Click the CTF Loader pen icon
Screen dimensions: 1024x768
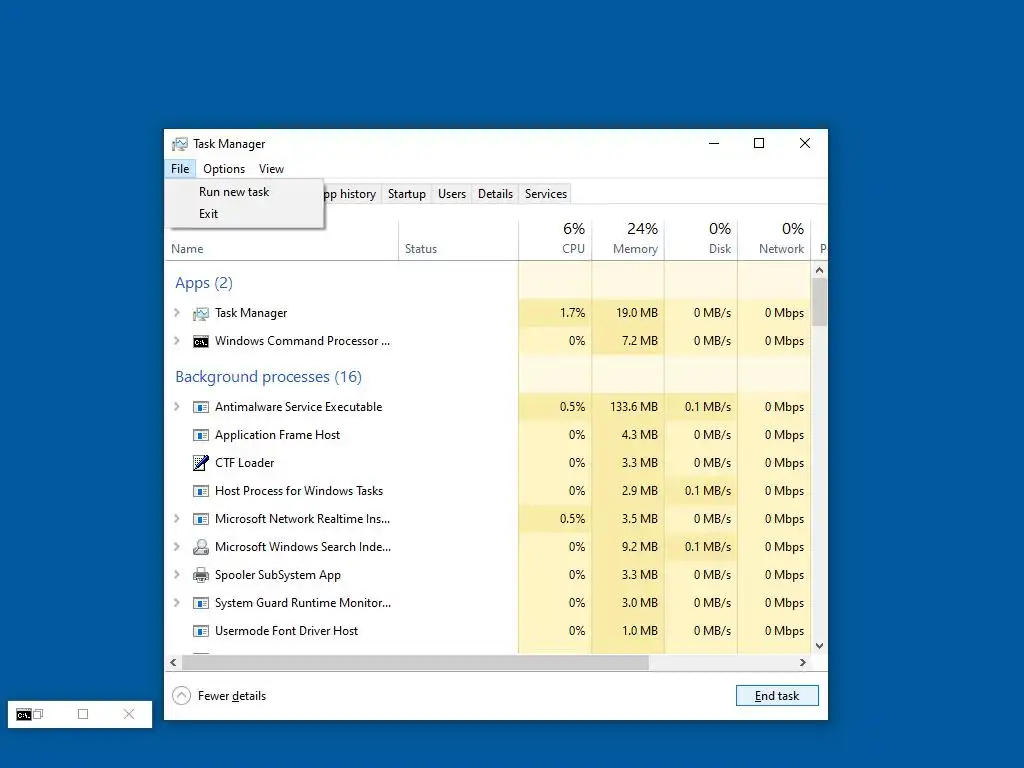coord(200,463)
